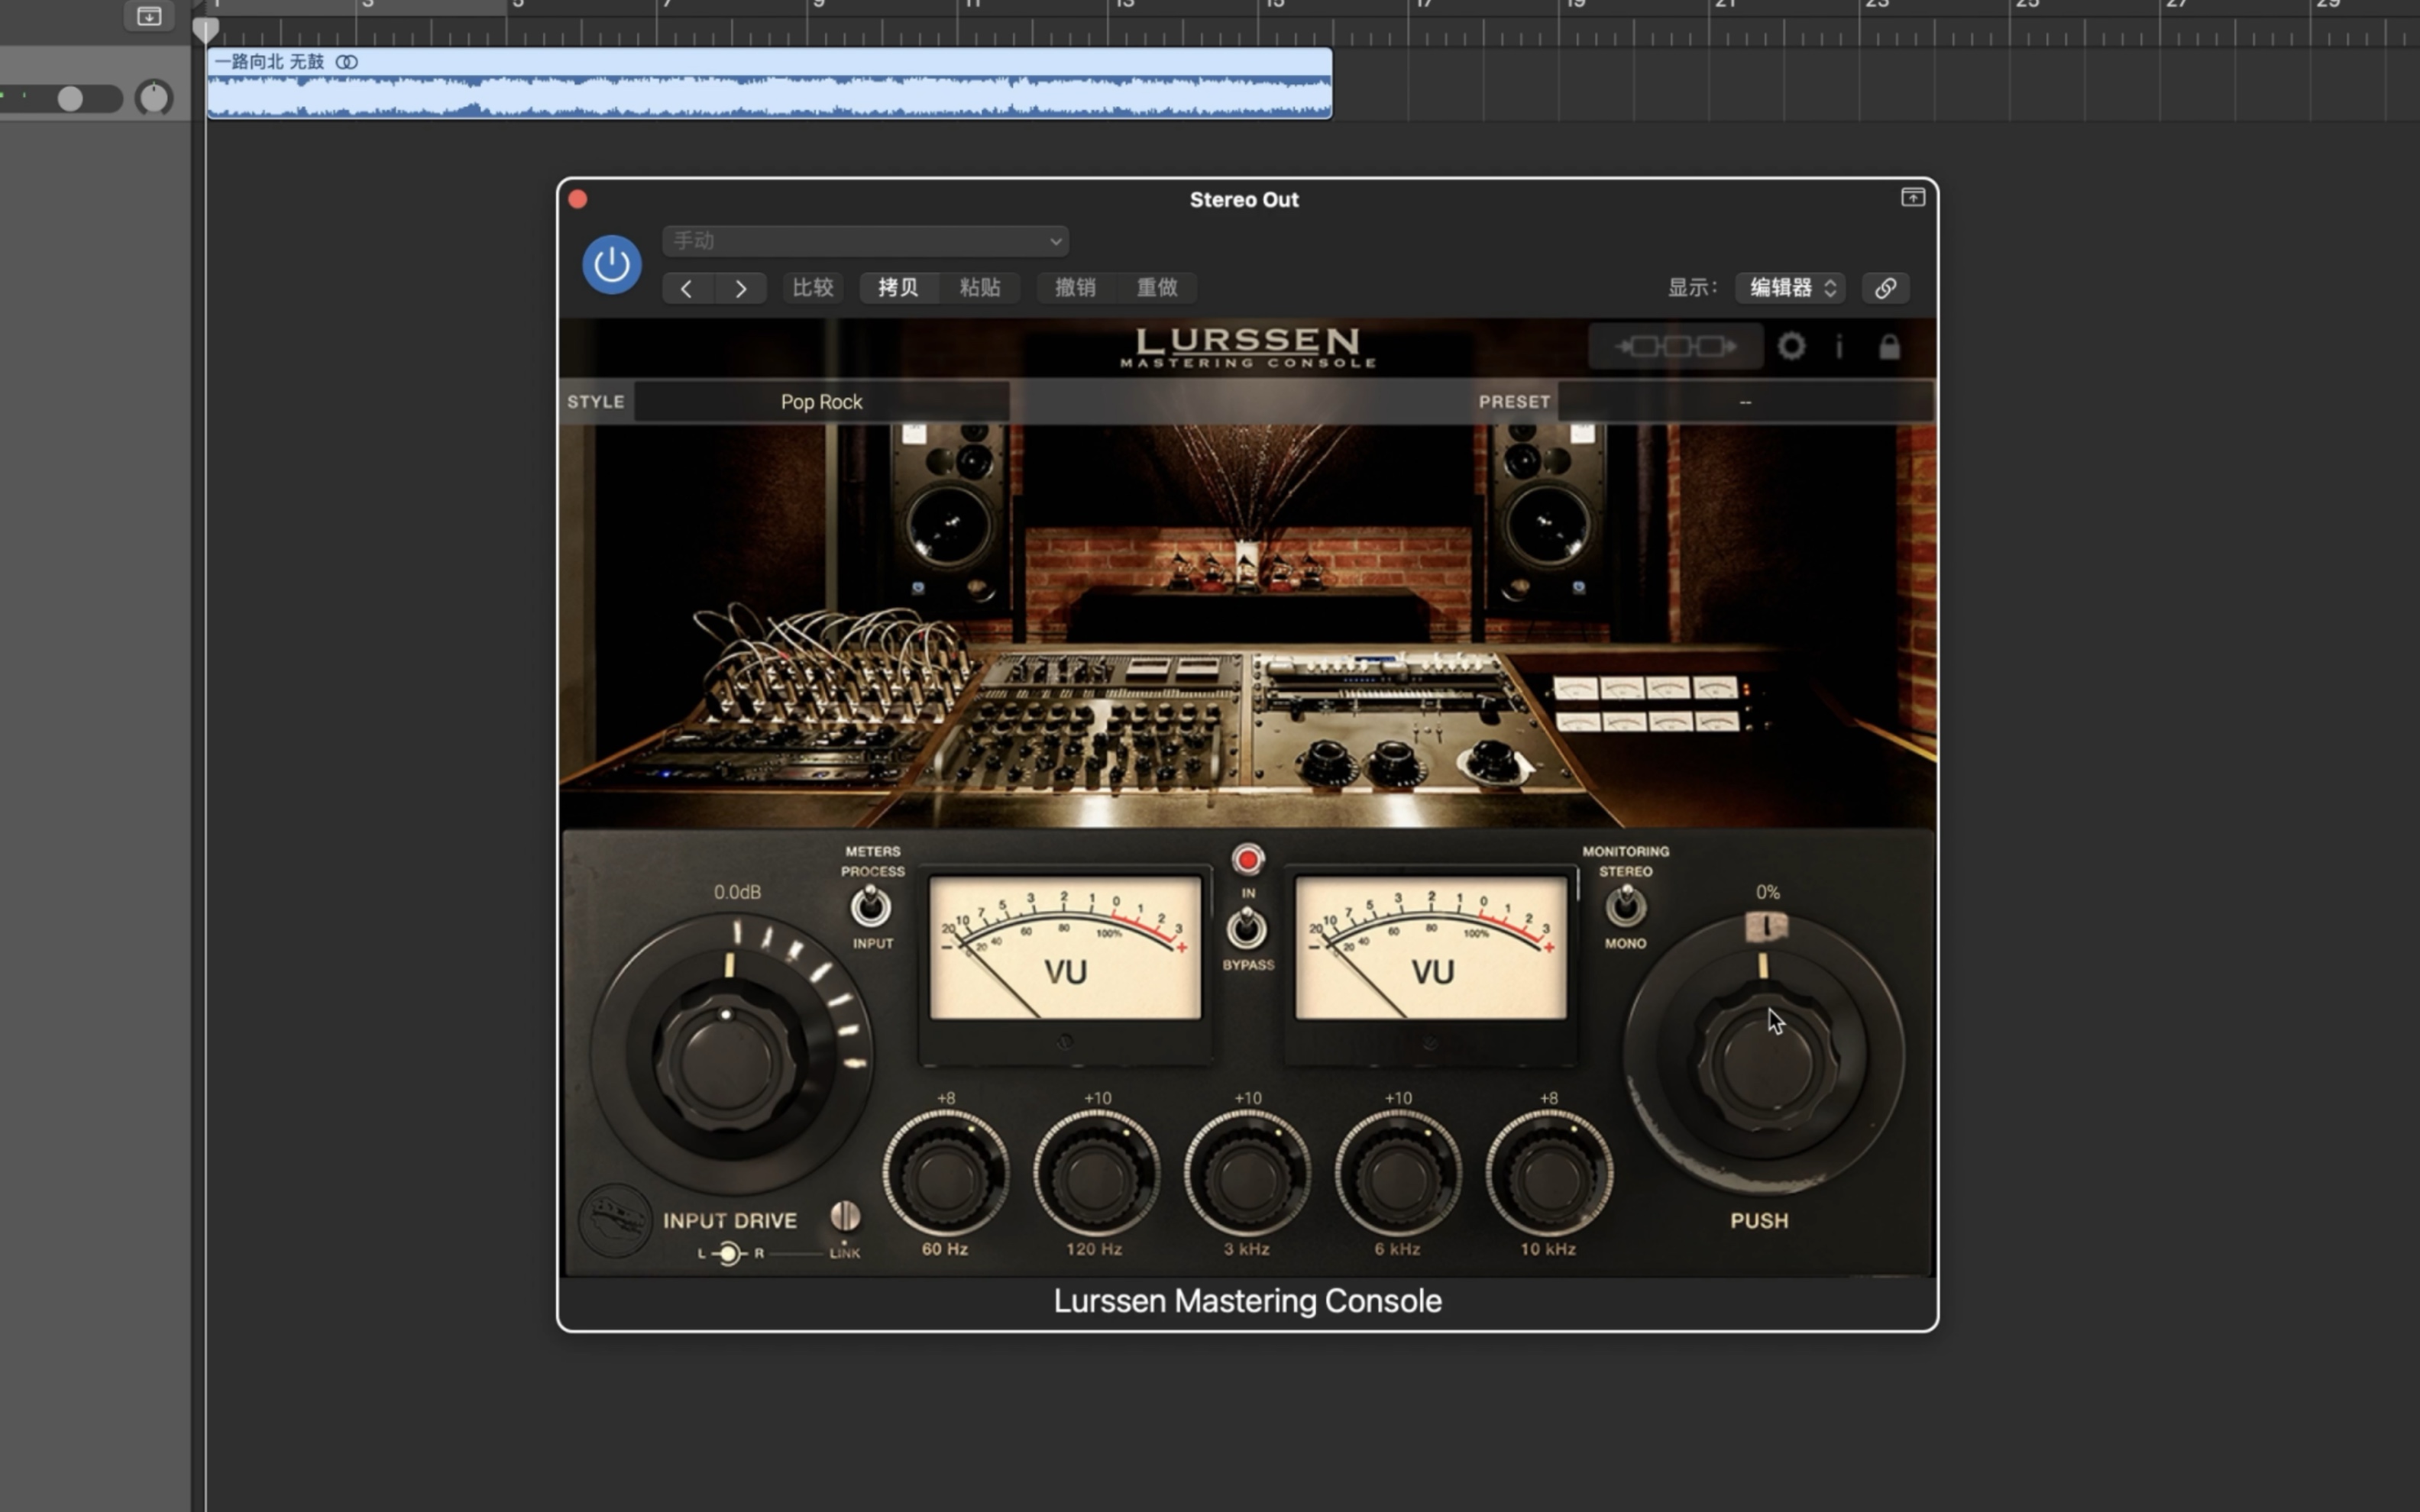Toggle the plugin power bypass button
The height and width of the screenshot is (1512, 2420).
click(x=612, y=265)
